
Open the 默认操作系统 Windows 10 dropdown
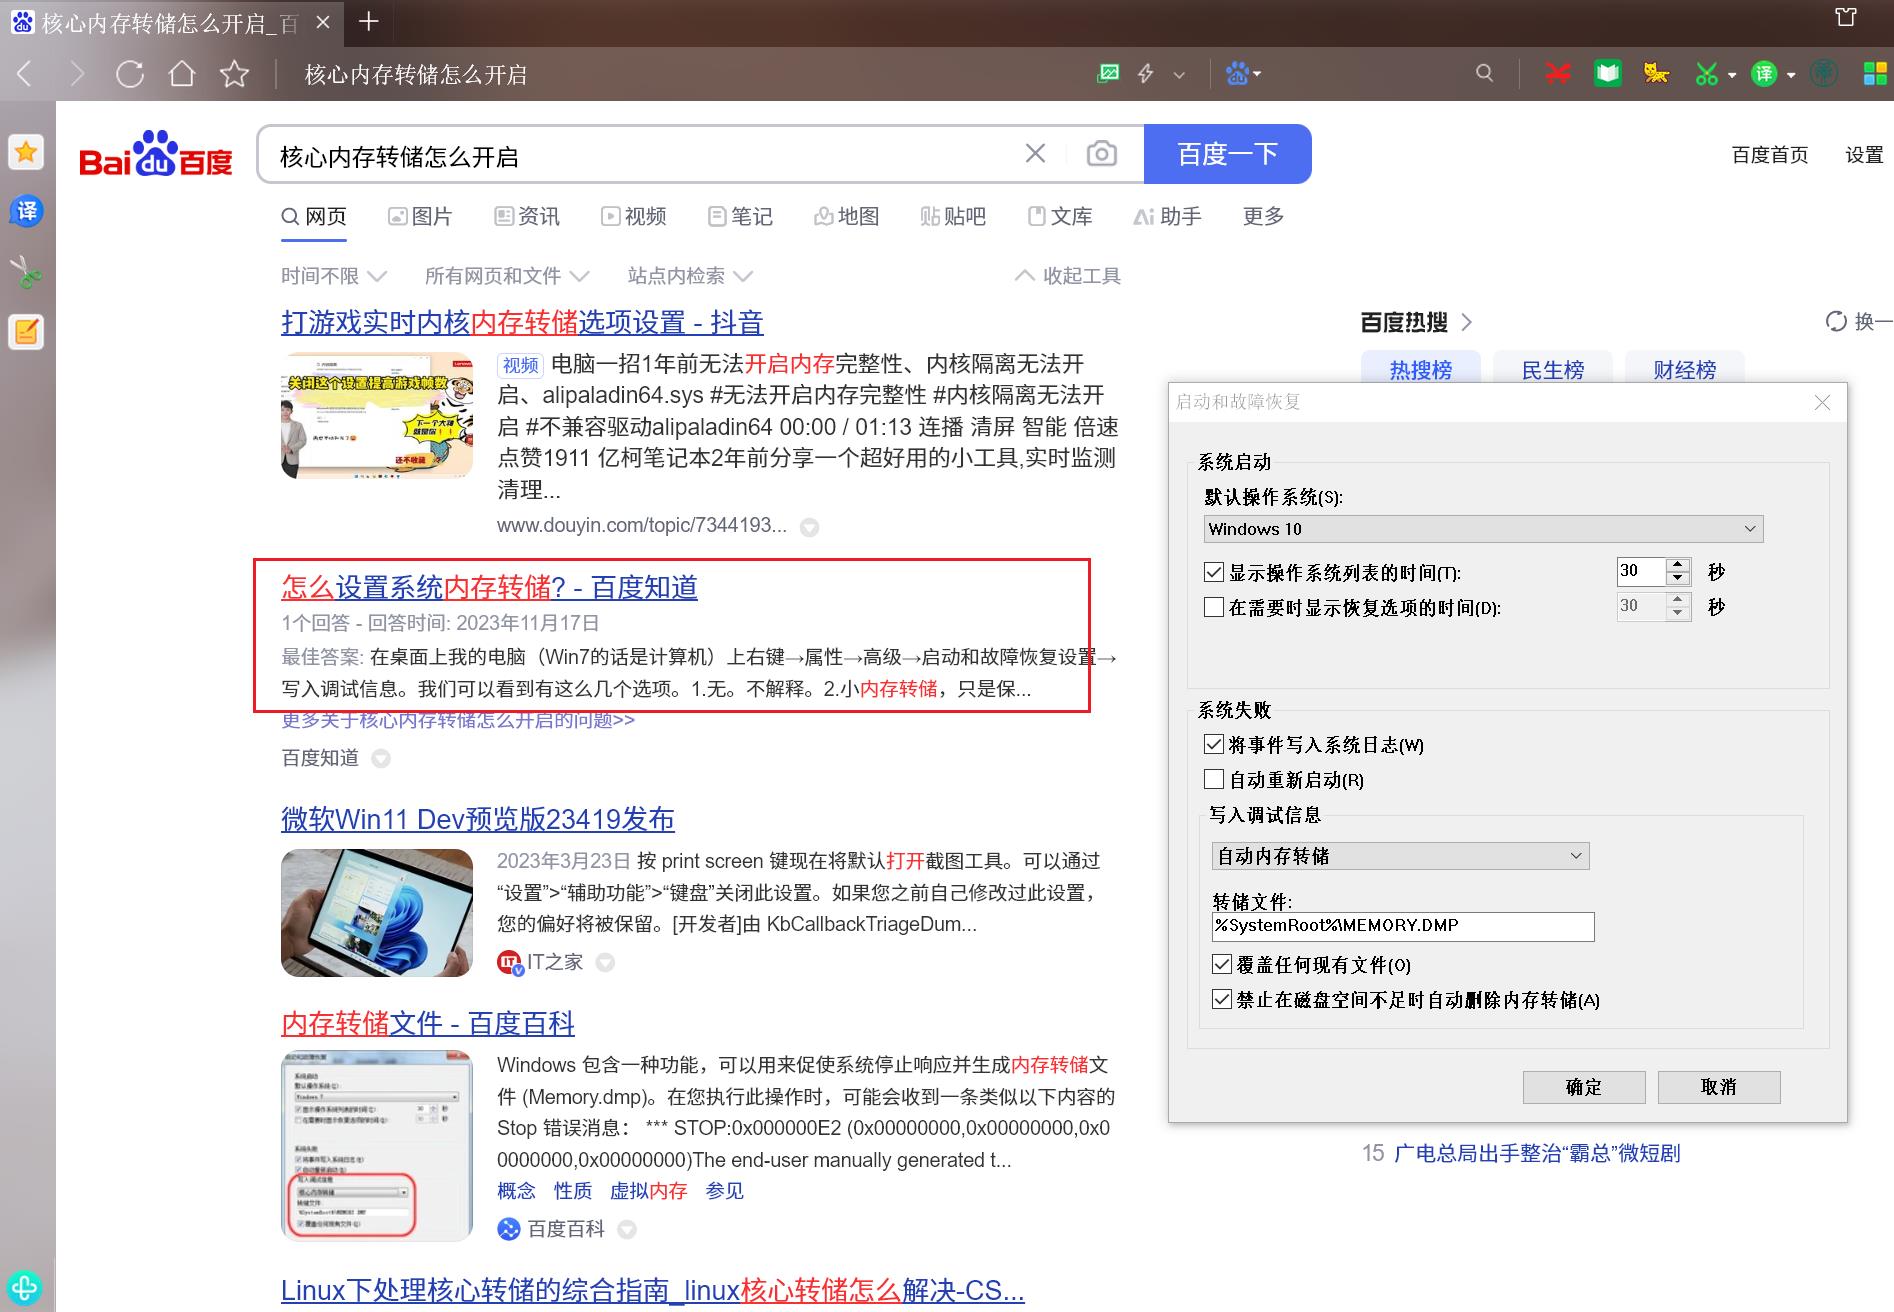point(1483,529)
